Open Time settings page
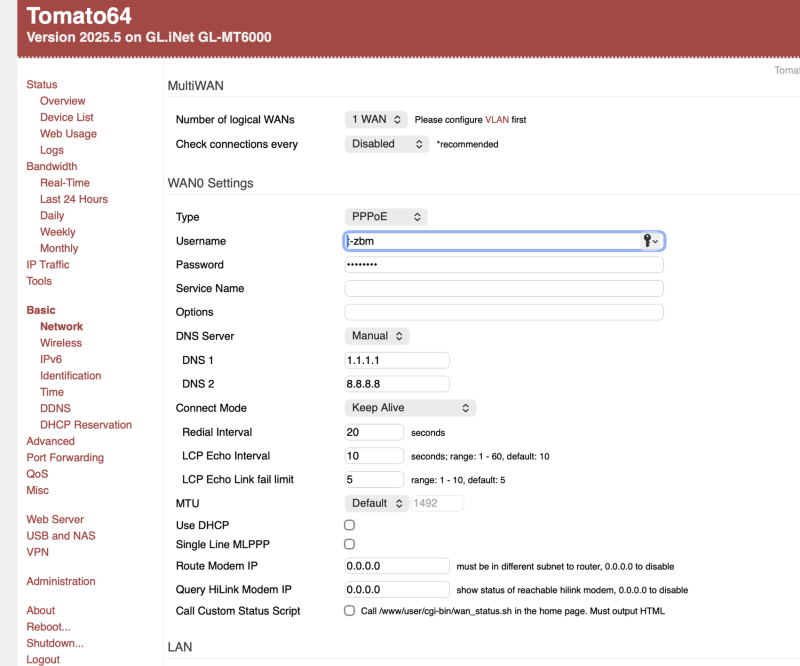This screenshot has height=666, width=800. [x=52, y=392]
